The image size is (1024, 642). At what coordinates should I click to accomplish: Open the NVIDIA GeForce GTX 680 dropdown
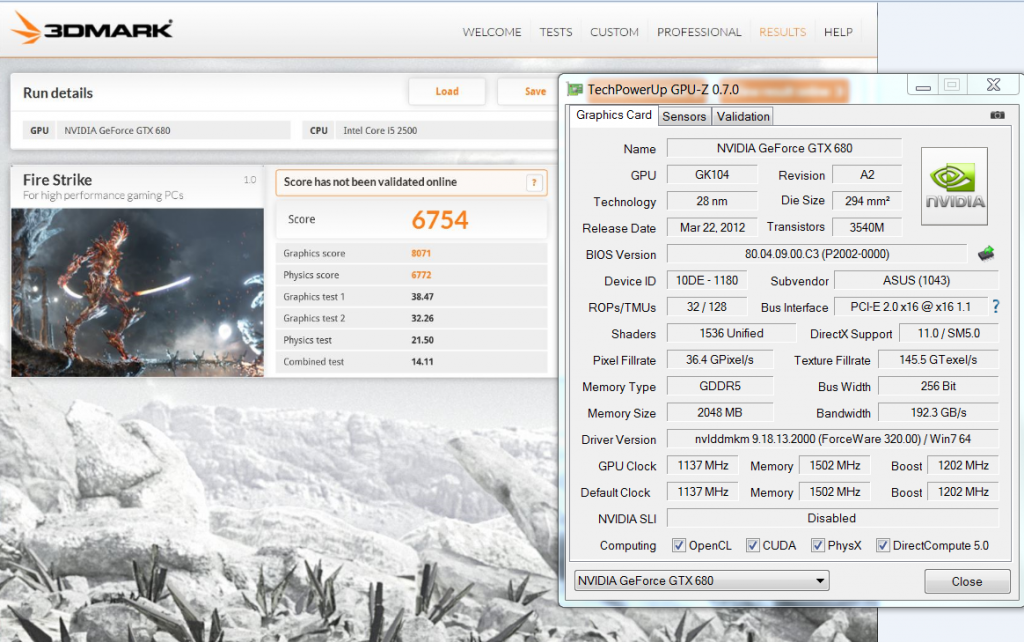[702, 581]
